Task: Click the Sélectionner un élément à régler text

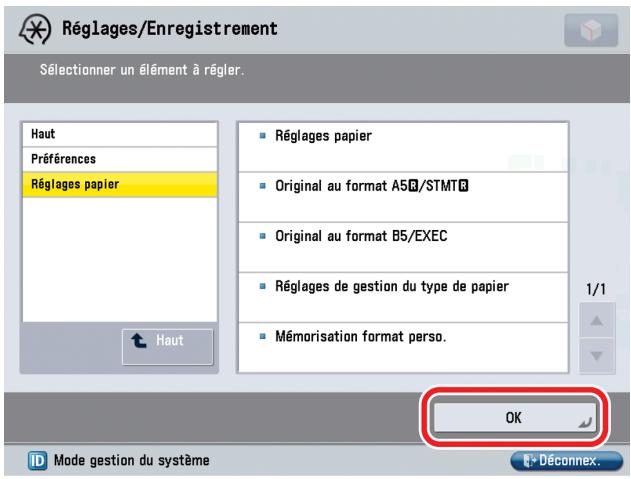Action: (142, 70)
